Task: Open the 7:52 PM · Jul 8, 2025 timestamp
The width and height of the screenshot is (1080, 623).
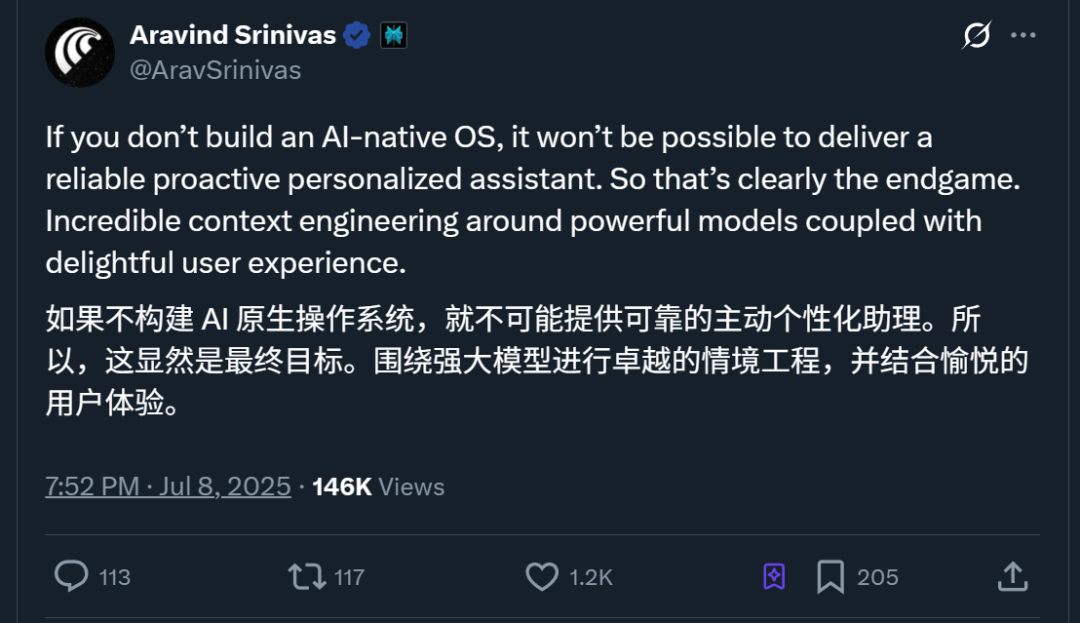Action: (168, 487)
